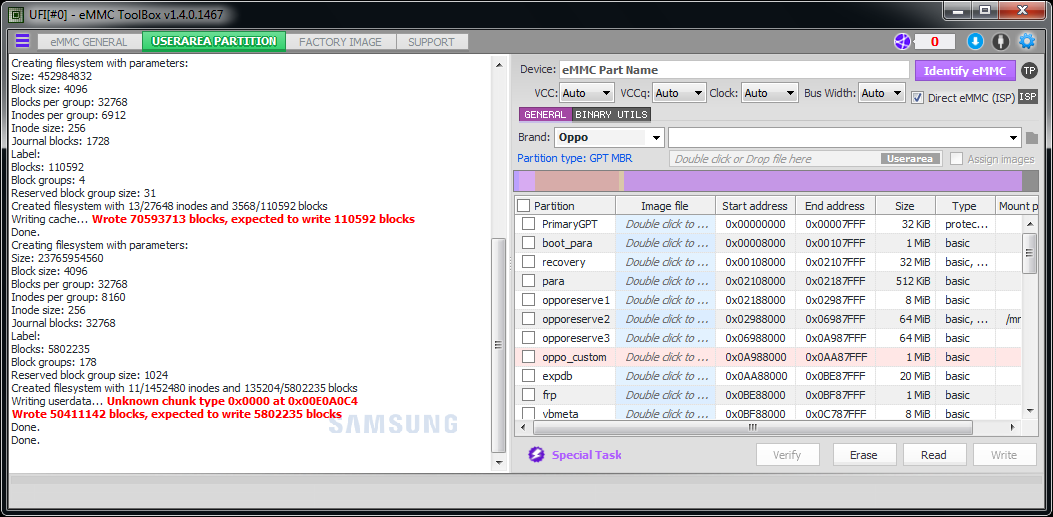The height and width of the screenshot is (517, 1053).
Task: Click the partition table vertical scrollbar thumb
Action: pyautogui.click(x=1030, y=252)
